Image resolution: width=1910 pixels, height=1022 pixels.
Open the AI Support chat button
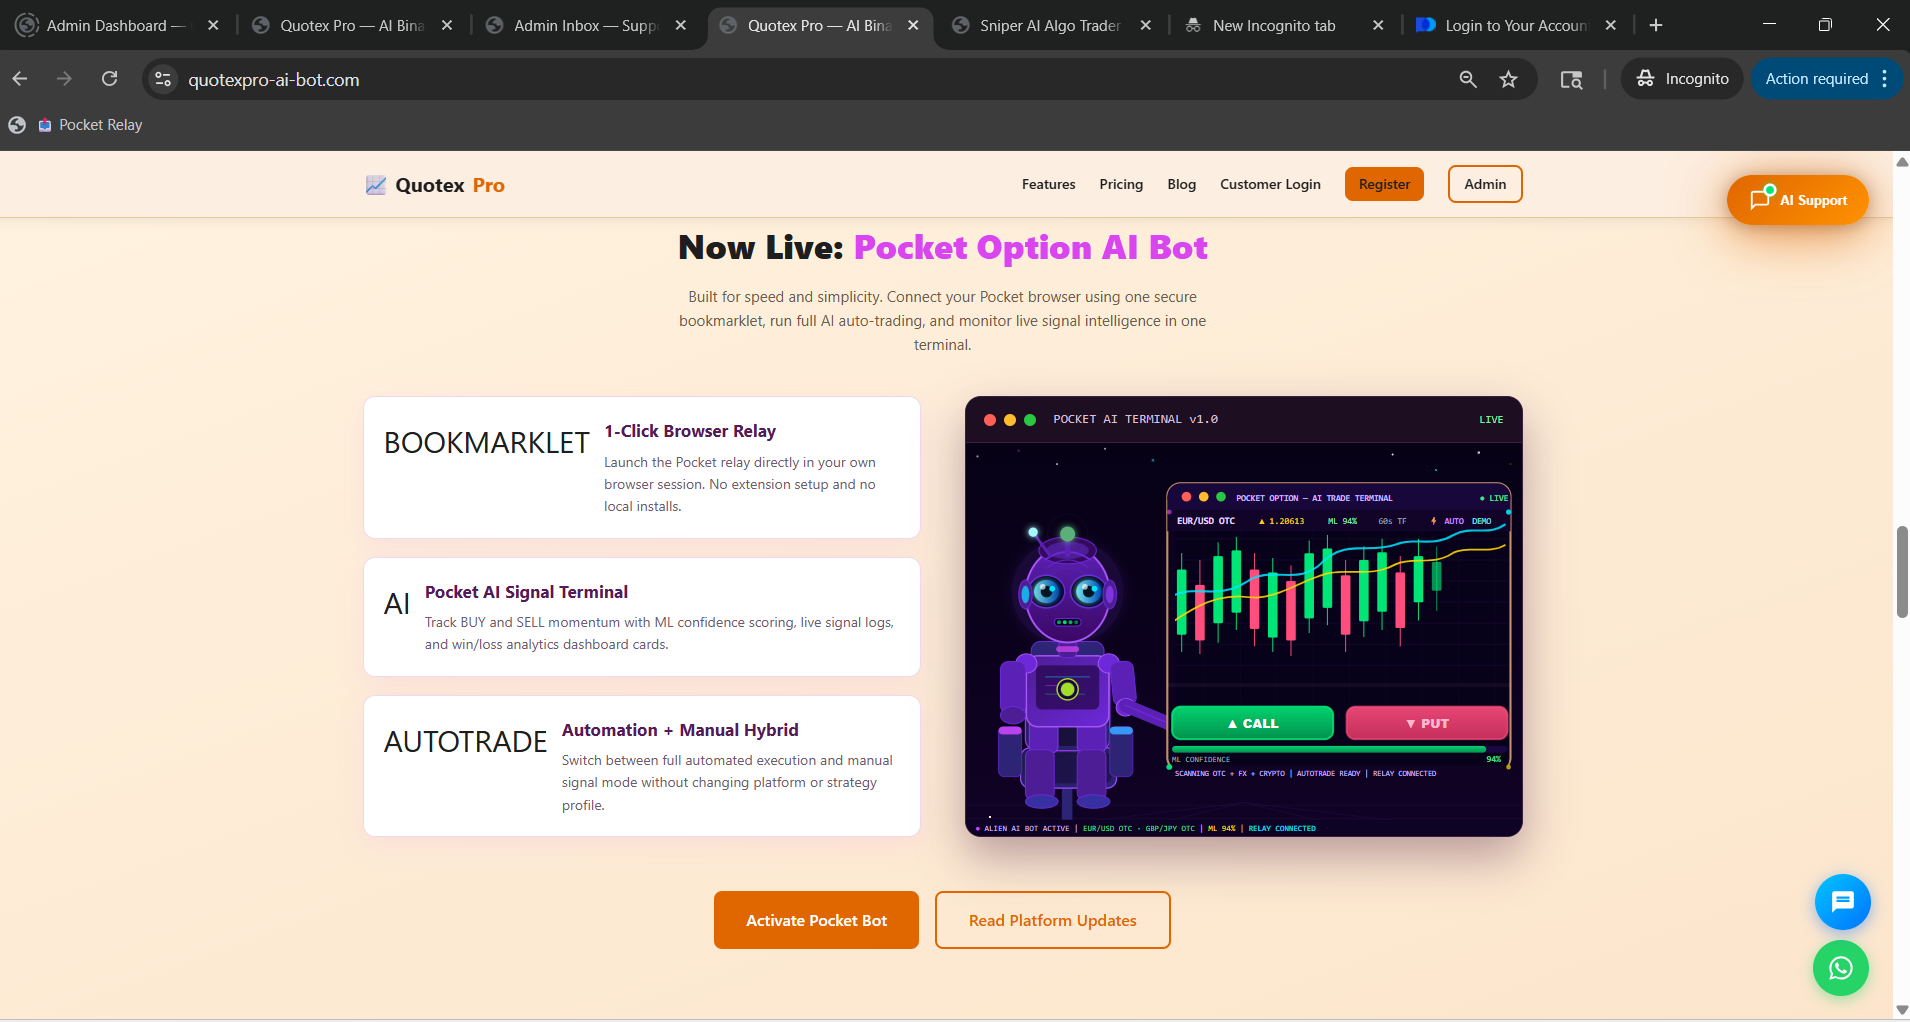coord(1797,200)
